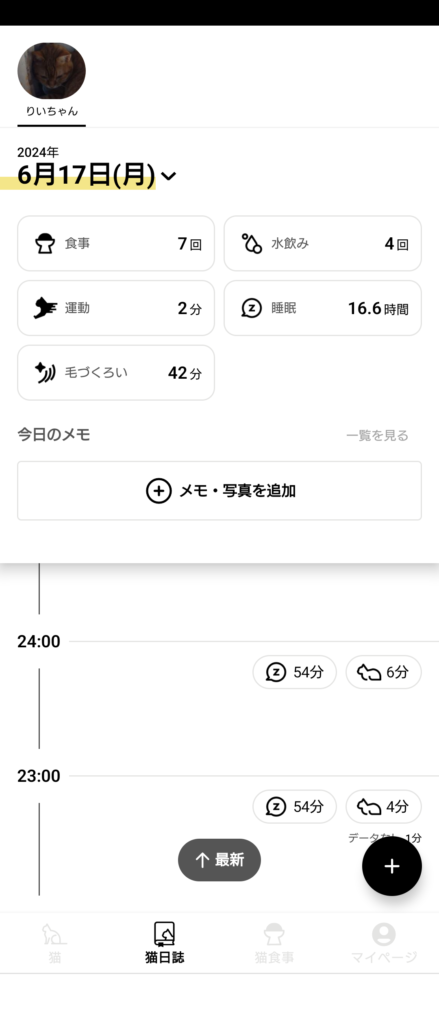Tap the resting cat 4分 chip
Screen dimensions: 439x1024
coord(383,807)
